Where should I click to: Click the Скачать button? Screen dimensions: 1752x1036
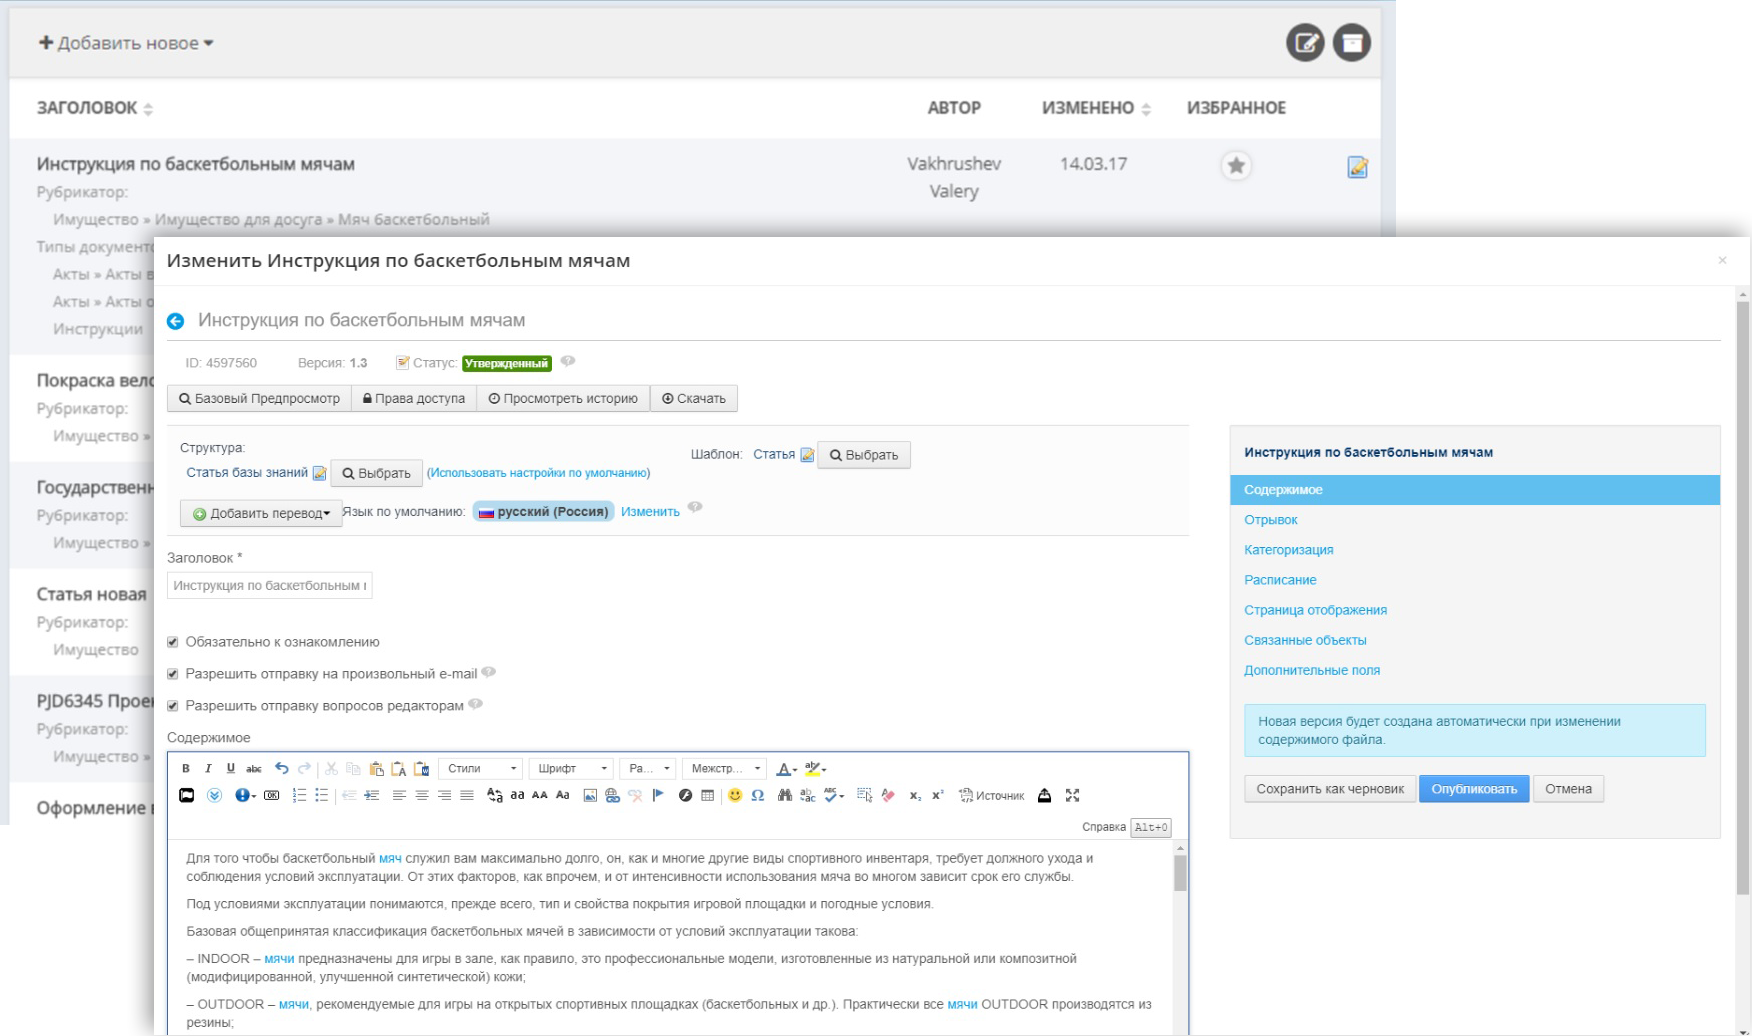[693, 398]
